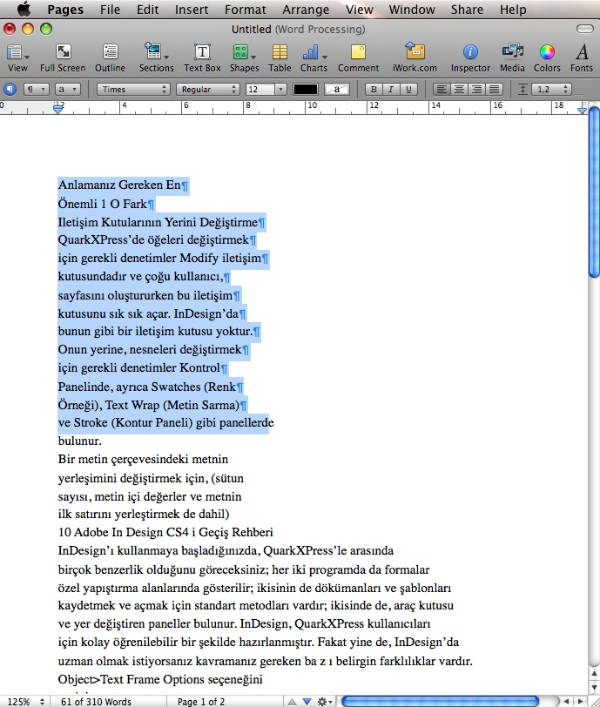
Task: Open the View toolbar button
Action: tap(17, 58)
